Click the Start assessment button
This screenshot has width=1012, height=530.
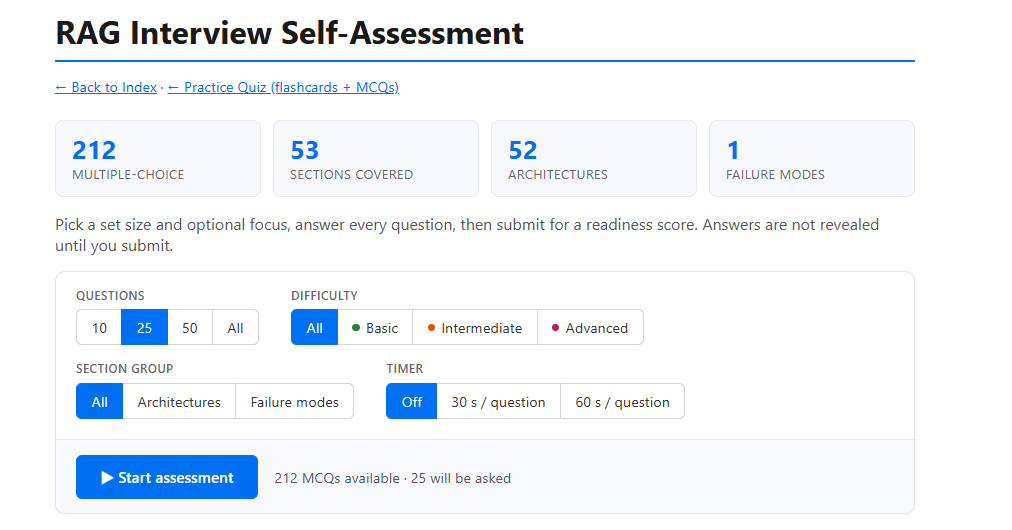[167, 477]
